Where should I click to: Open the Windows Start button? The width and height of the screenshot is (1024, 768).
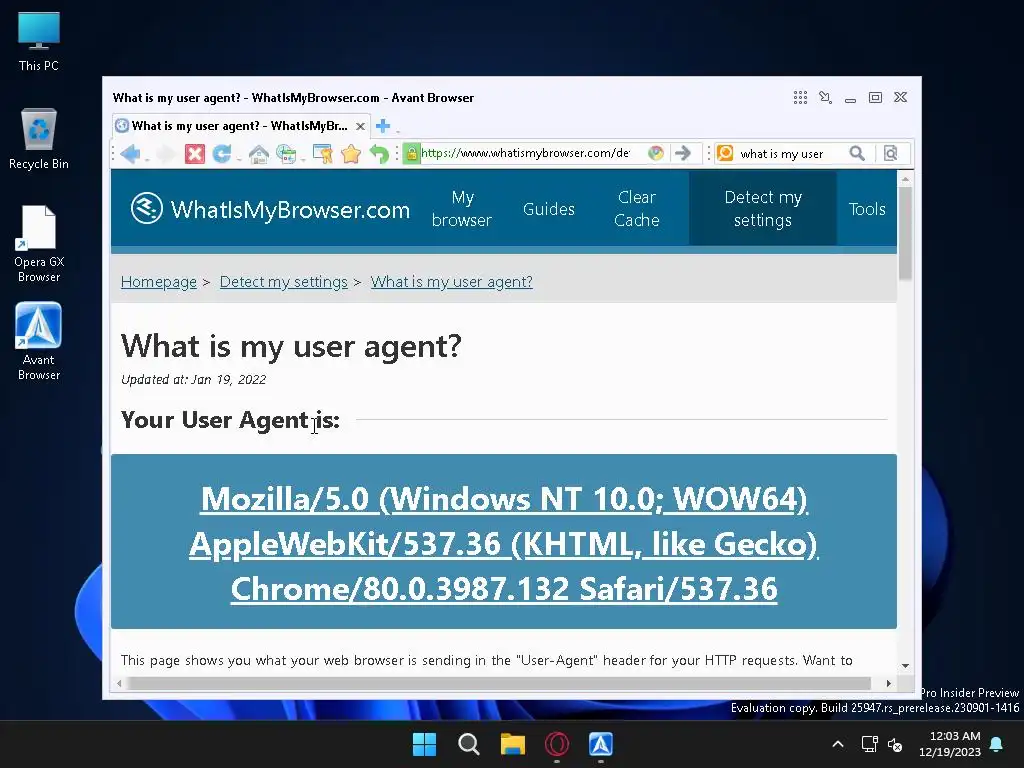coord(424,744)
